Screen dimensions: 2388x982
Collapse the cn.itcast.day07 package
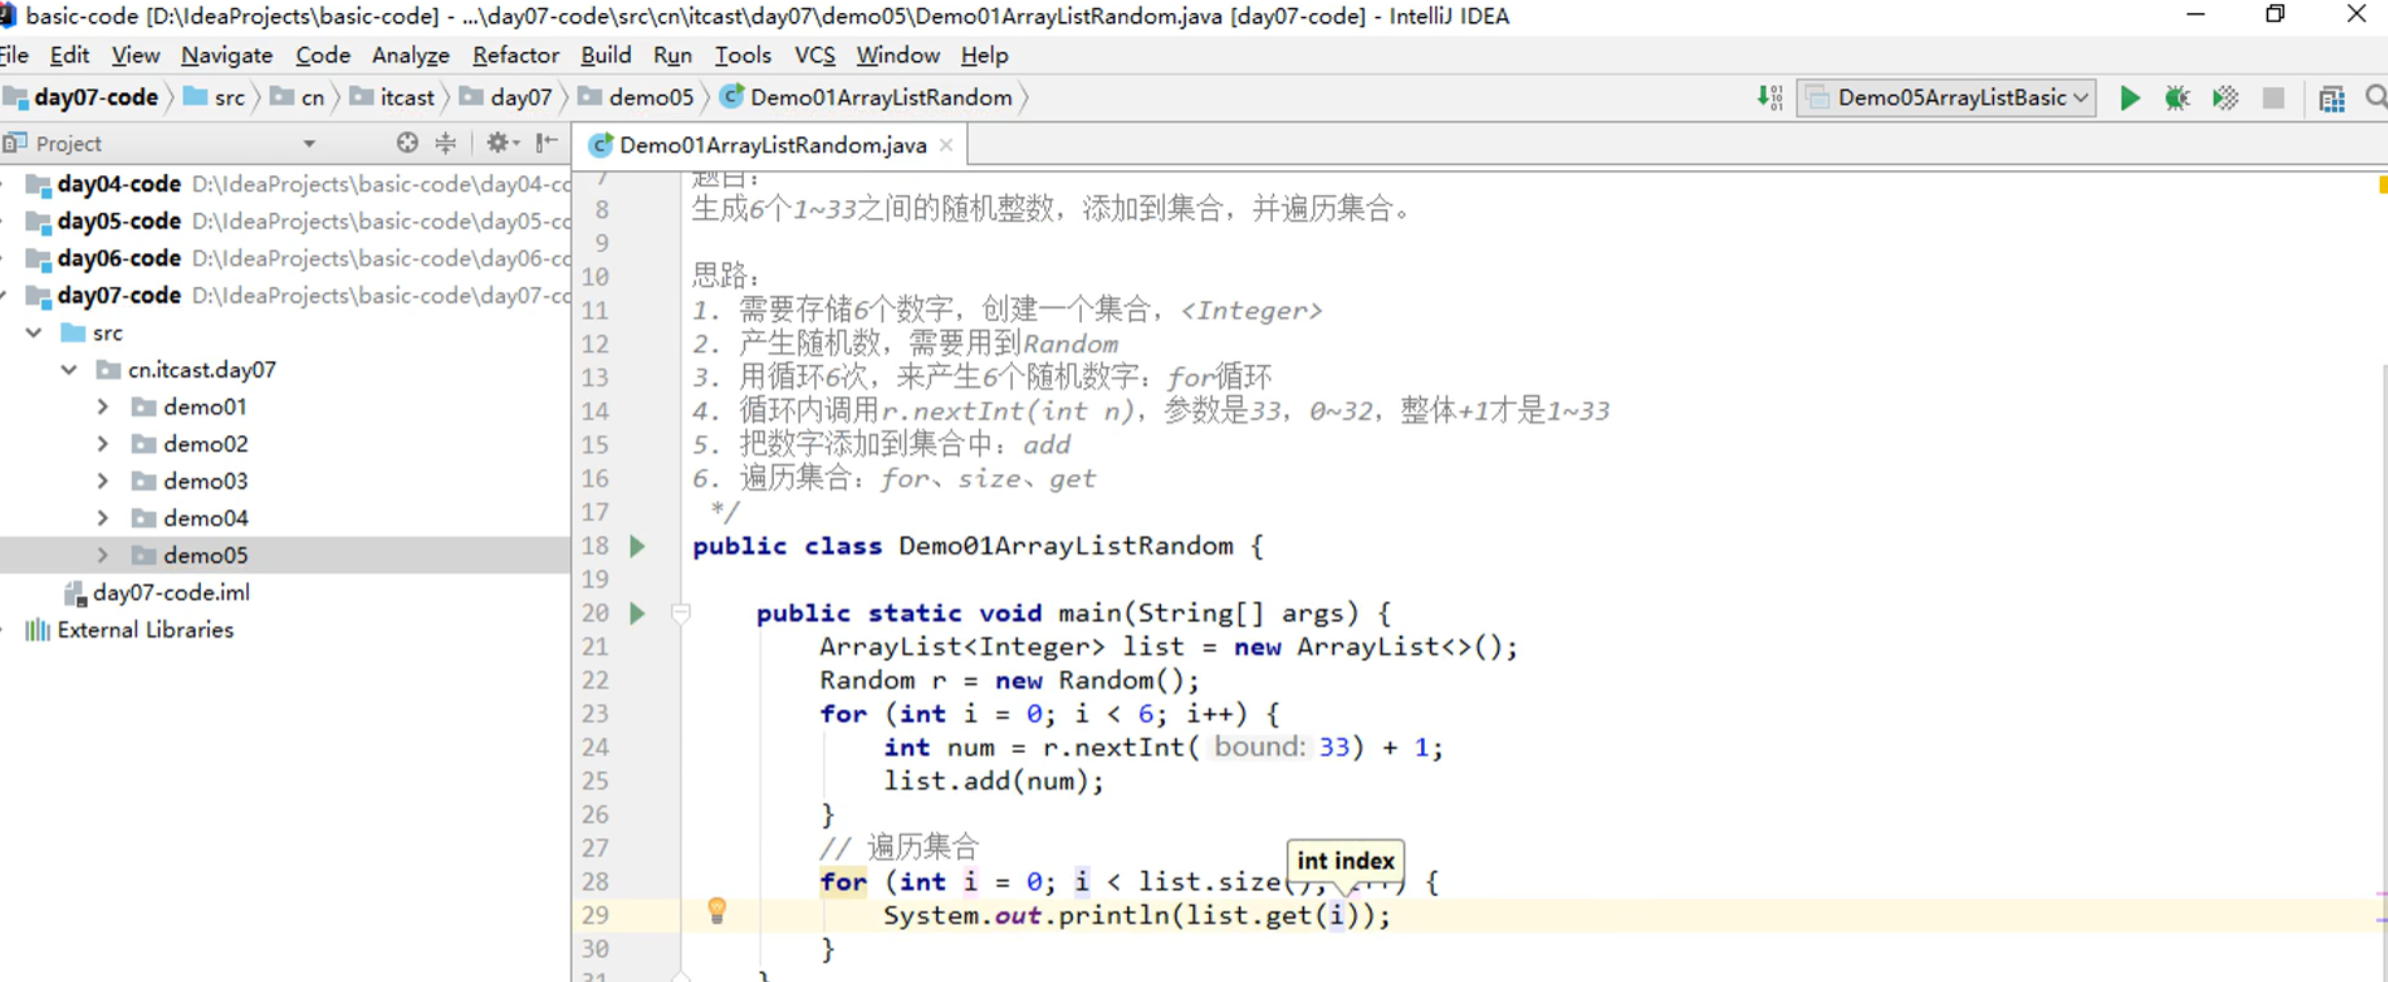(x=69, y=370)
